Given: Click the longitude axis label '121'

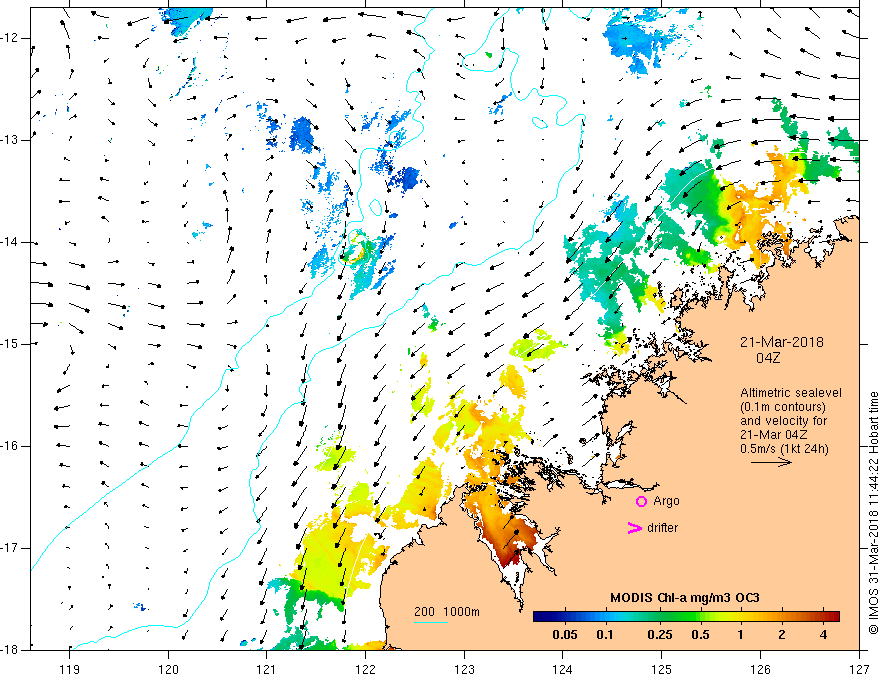Looking at the screenshot, I should (267, 669).
